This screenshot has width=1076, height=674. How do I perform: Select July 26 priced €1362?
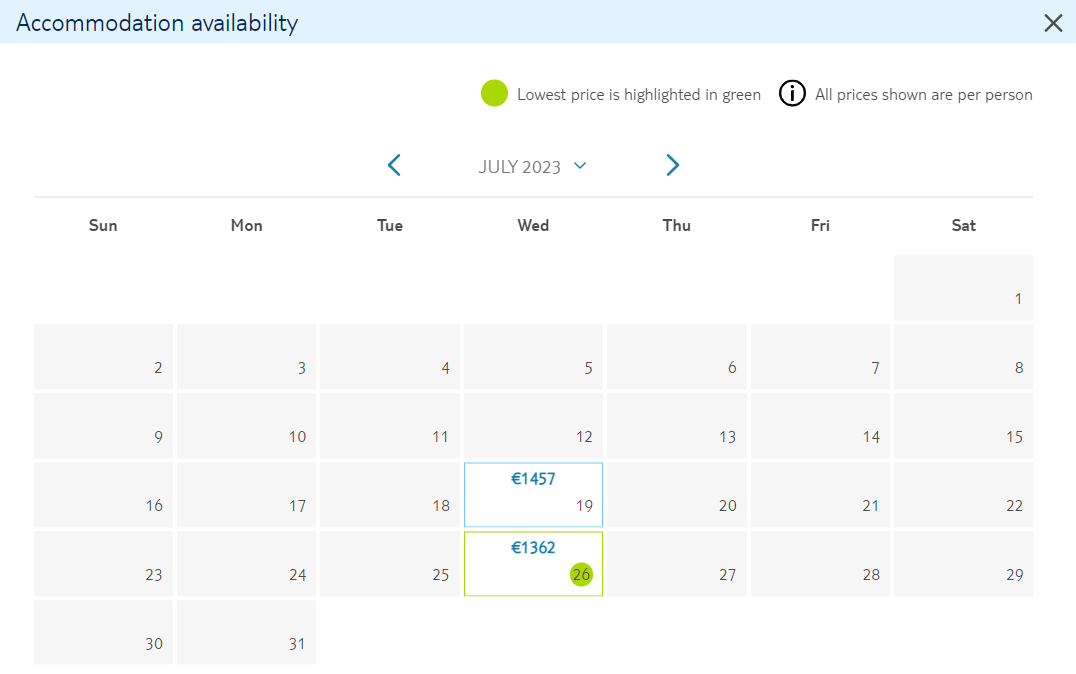533,563
